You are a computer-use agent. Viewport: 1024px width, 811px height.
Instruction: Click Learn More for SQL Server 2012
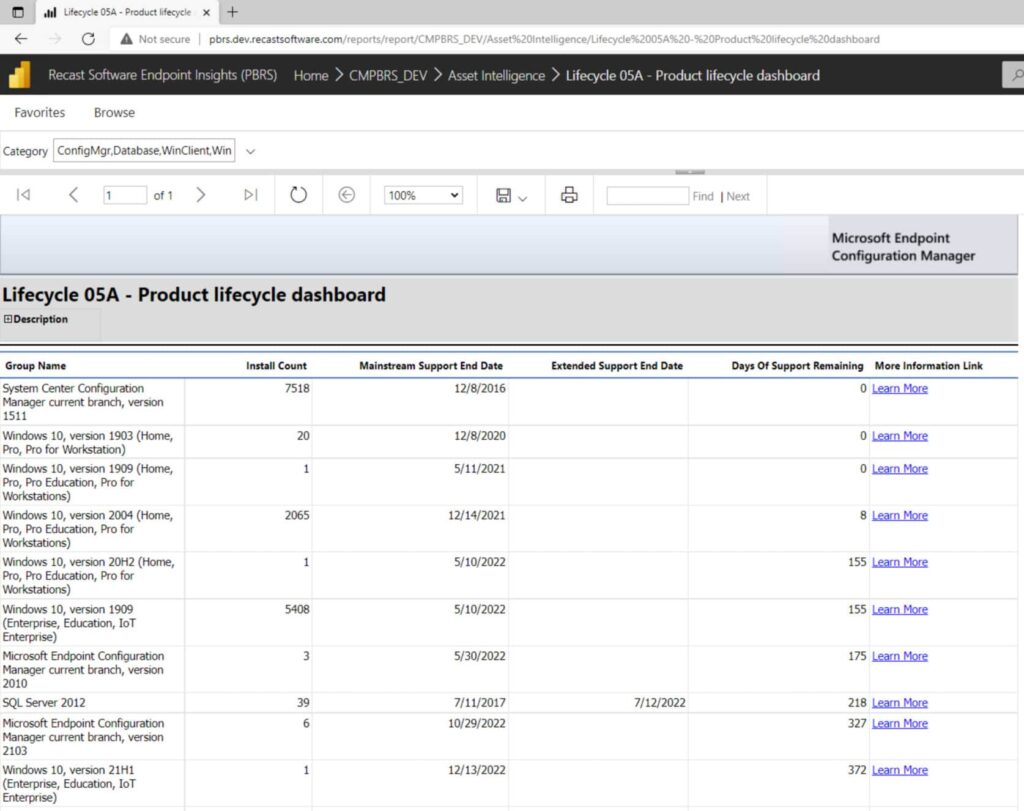tap(899, 702)
